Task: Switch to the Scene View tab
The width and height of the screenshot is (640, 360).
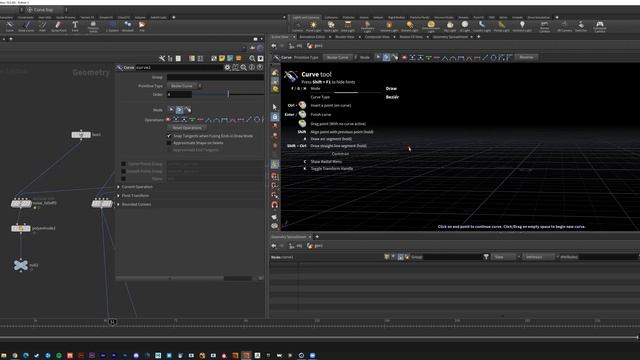Action: [280, 37]
